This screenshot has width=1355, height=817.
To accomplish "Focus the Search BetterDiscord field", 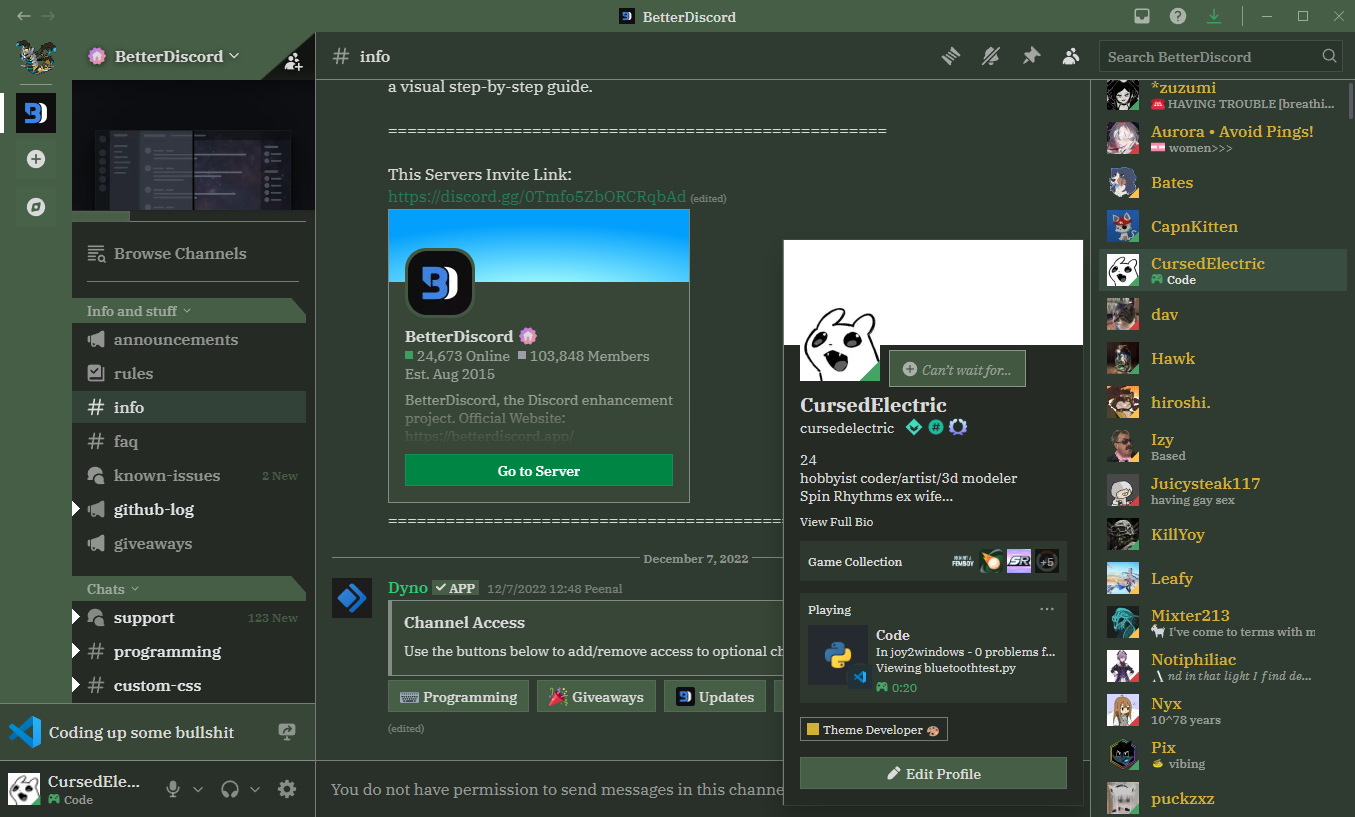I will point(1221,56).
